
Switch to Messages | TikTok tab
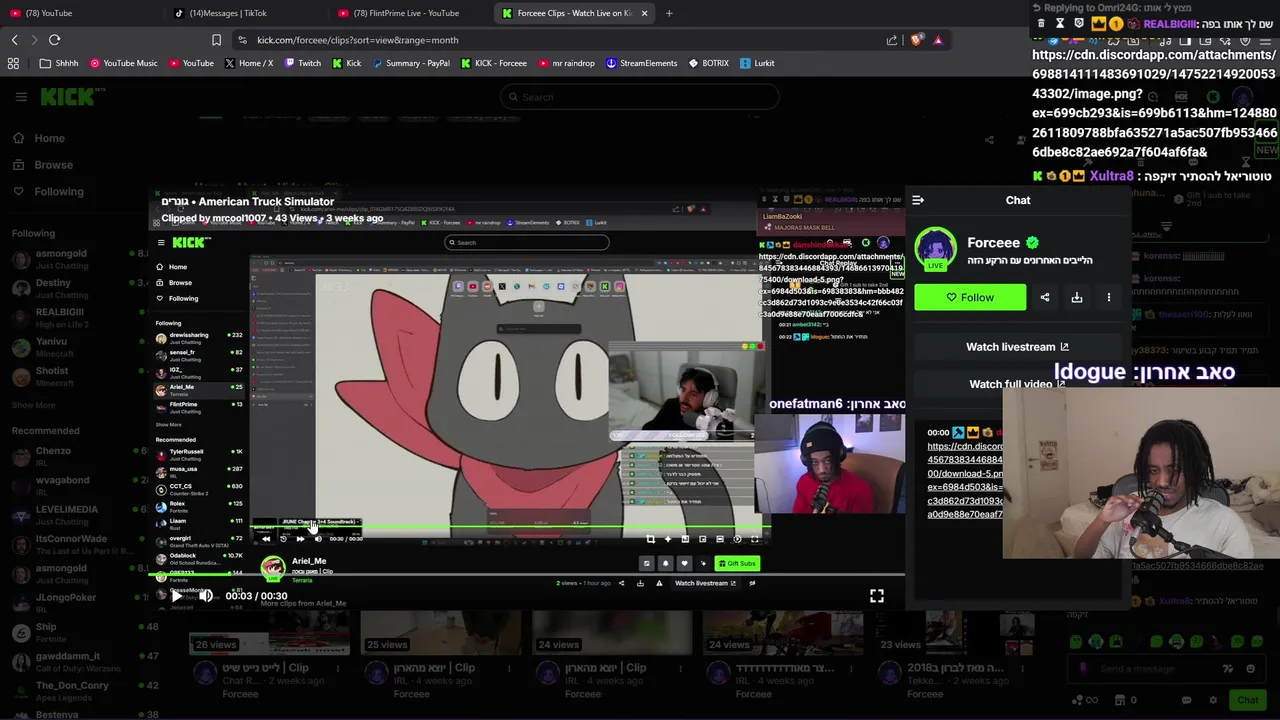[245, 13]
